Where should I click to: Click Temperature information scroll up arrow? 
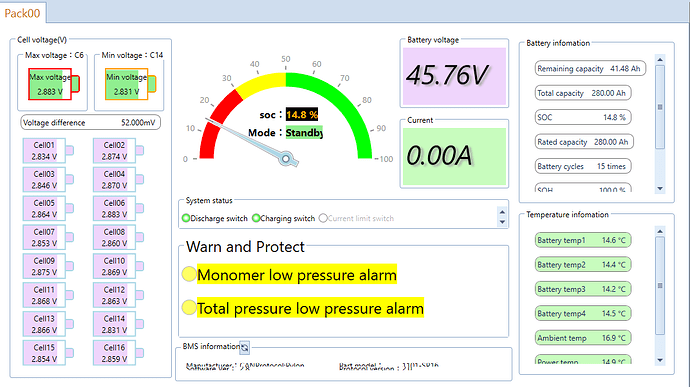[660, 231]
